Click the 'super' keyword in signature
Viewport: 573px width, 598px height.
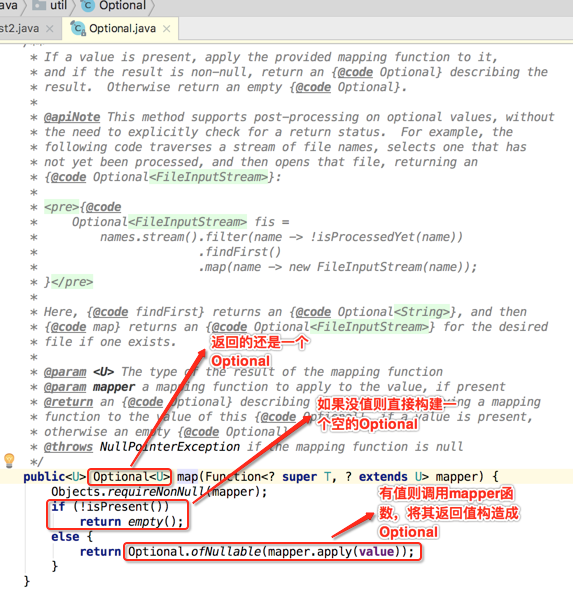coord(299,476)
